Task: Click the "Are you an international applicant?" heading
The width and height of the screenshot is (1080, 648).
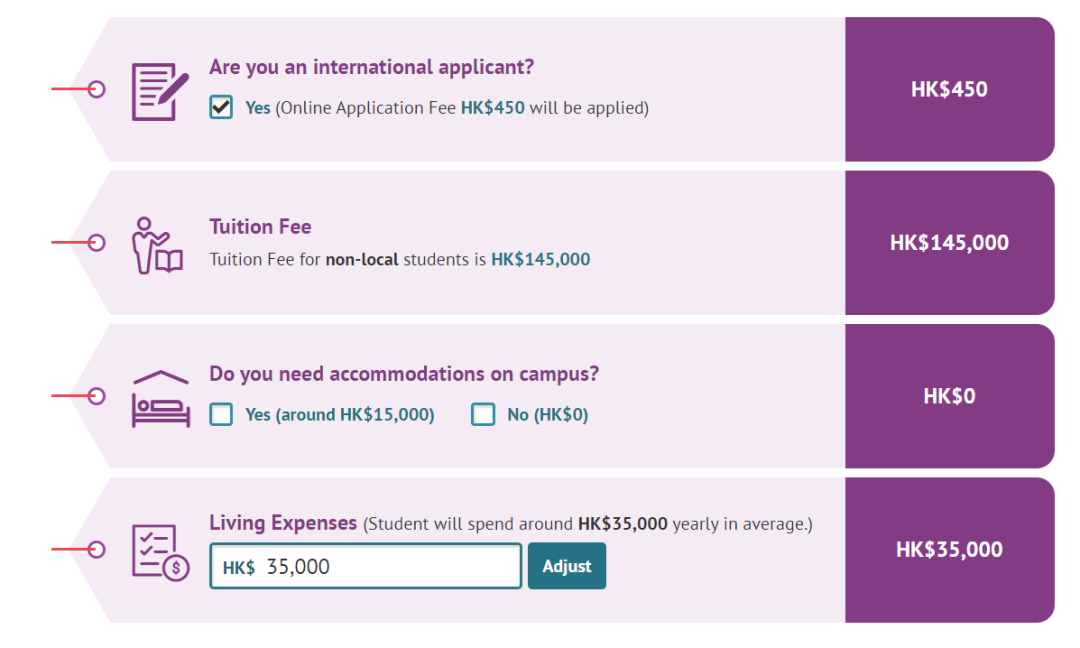Action: coord(372,67)
